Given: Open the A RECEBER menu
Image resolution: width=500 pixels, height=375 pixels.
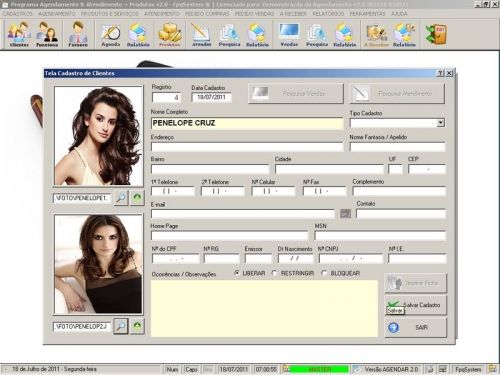Looking at the screenshot, I should point(293,14).
